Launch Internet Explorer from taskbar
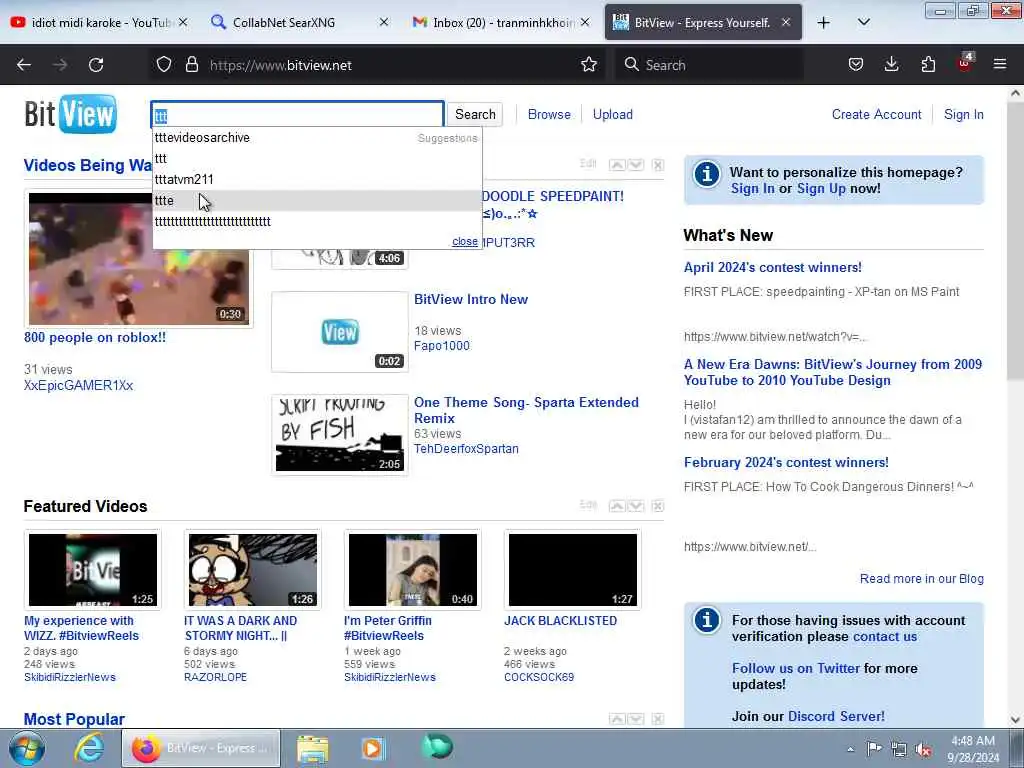 pyautogui.click(x=89, y=748)
